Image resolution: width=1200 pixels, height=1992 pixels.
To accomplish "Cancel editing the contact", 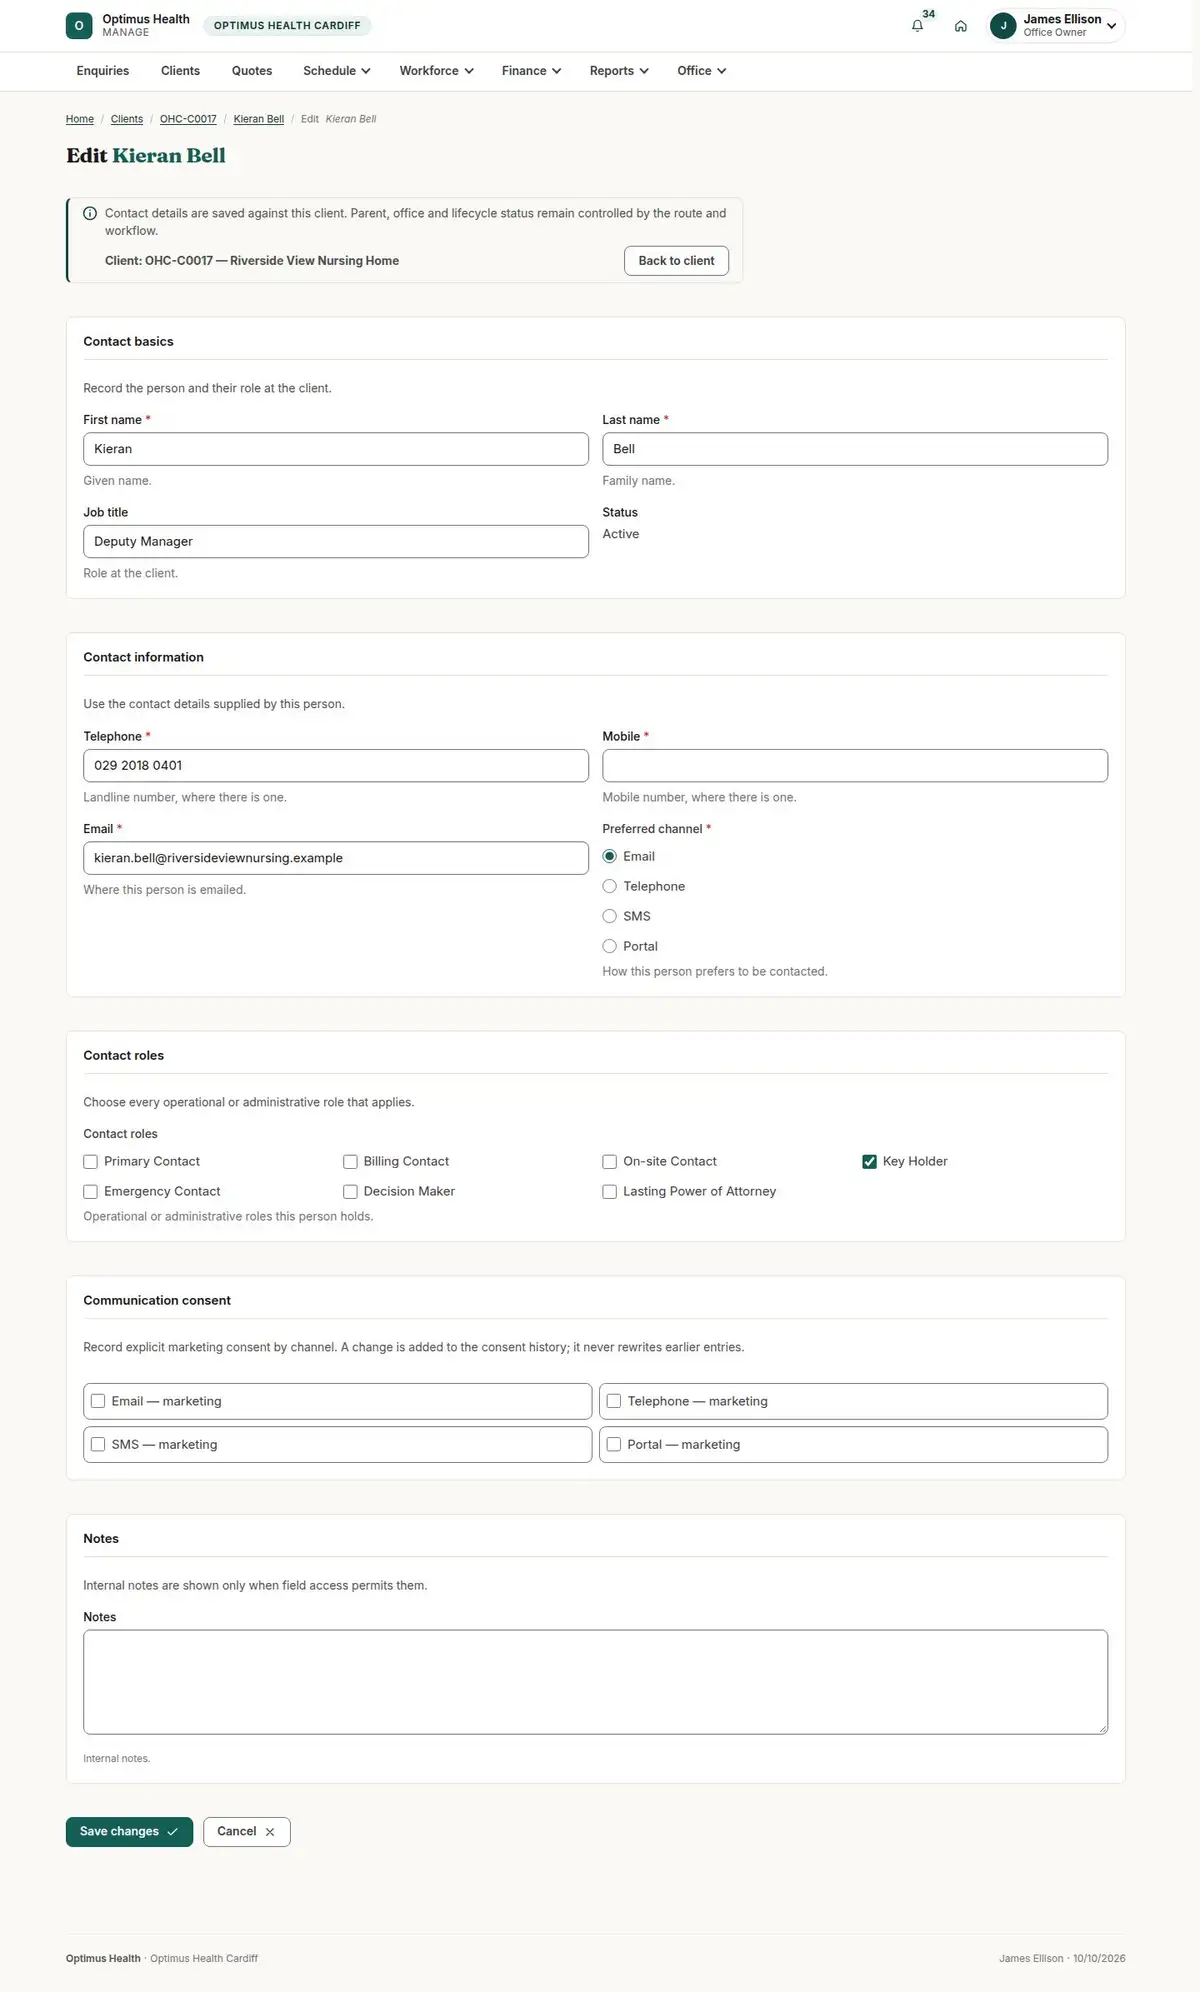I will [x=246, y=1832].
